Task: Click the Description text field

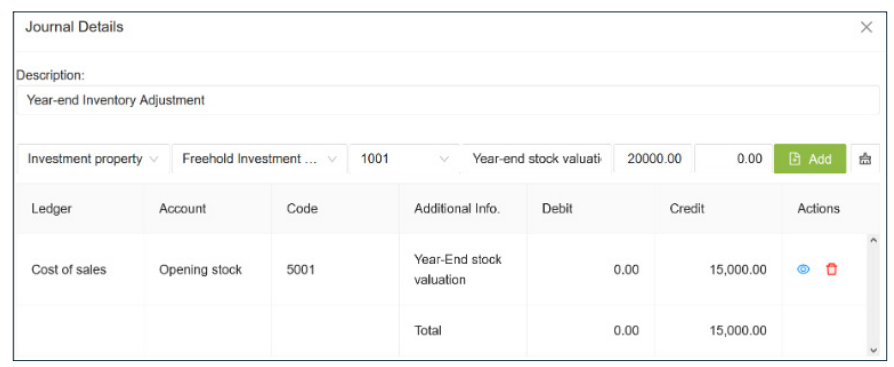Action: [x=448, y=100]
